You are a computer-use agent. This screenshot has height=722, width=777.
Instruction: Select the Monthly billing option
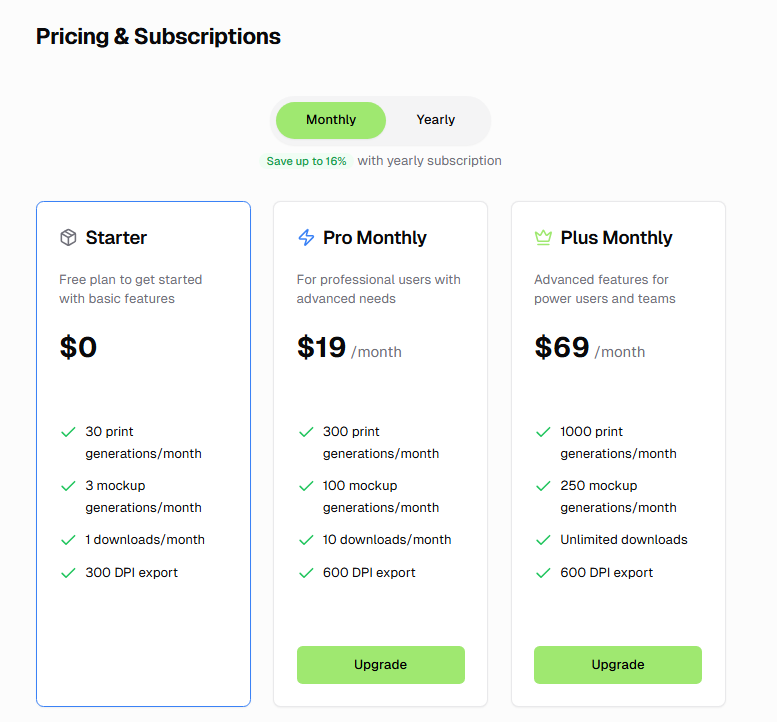coord(331,120)
